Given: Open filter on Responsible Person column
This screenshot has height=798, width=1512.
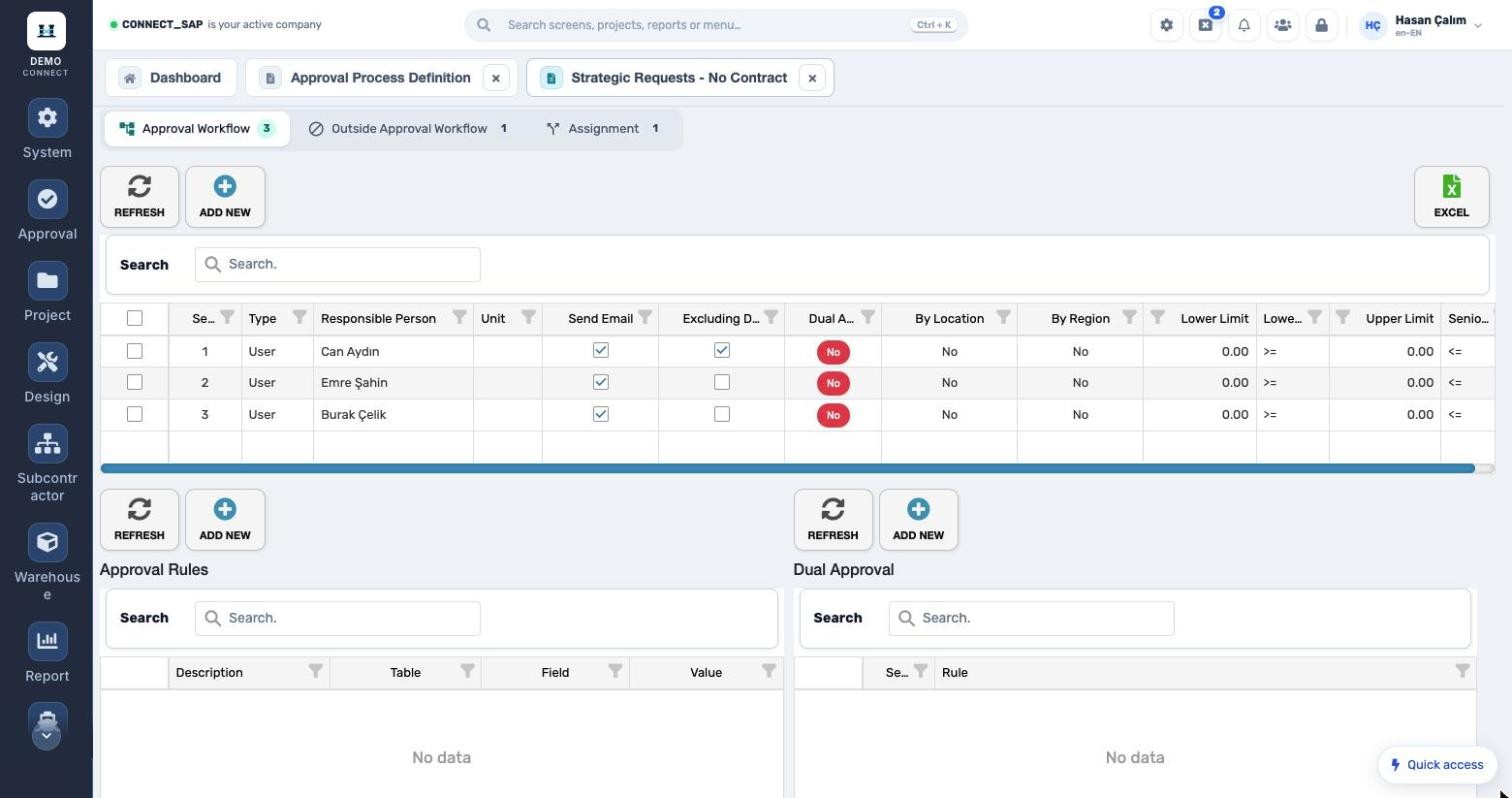Looking at the screenshot, I should [459, 317].
